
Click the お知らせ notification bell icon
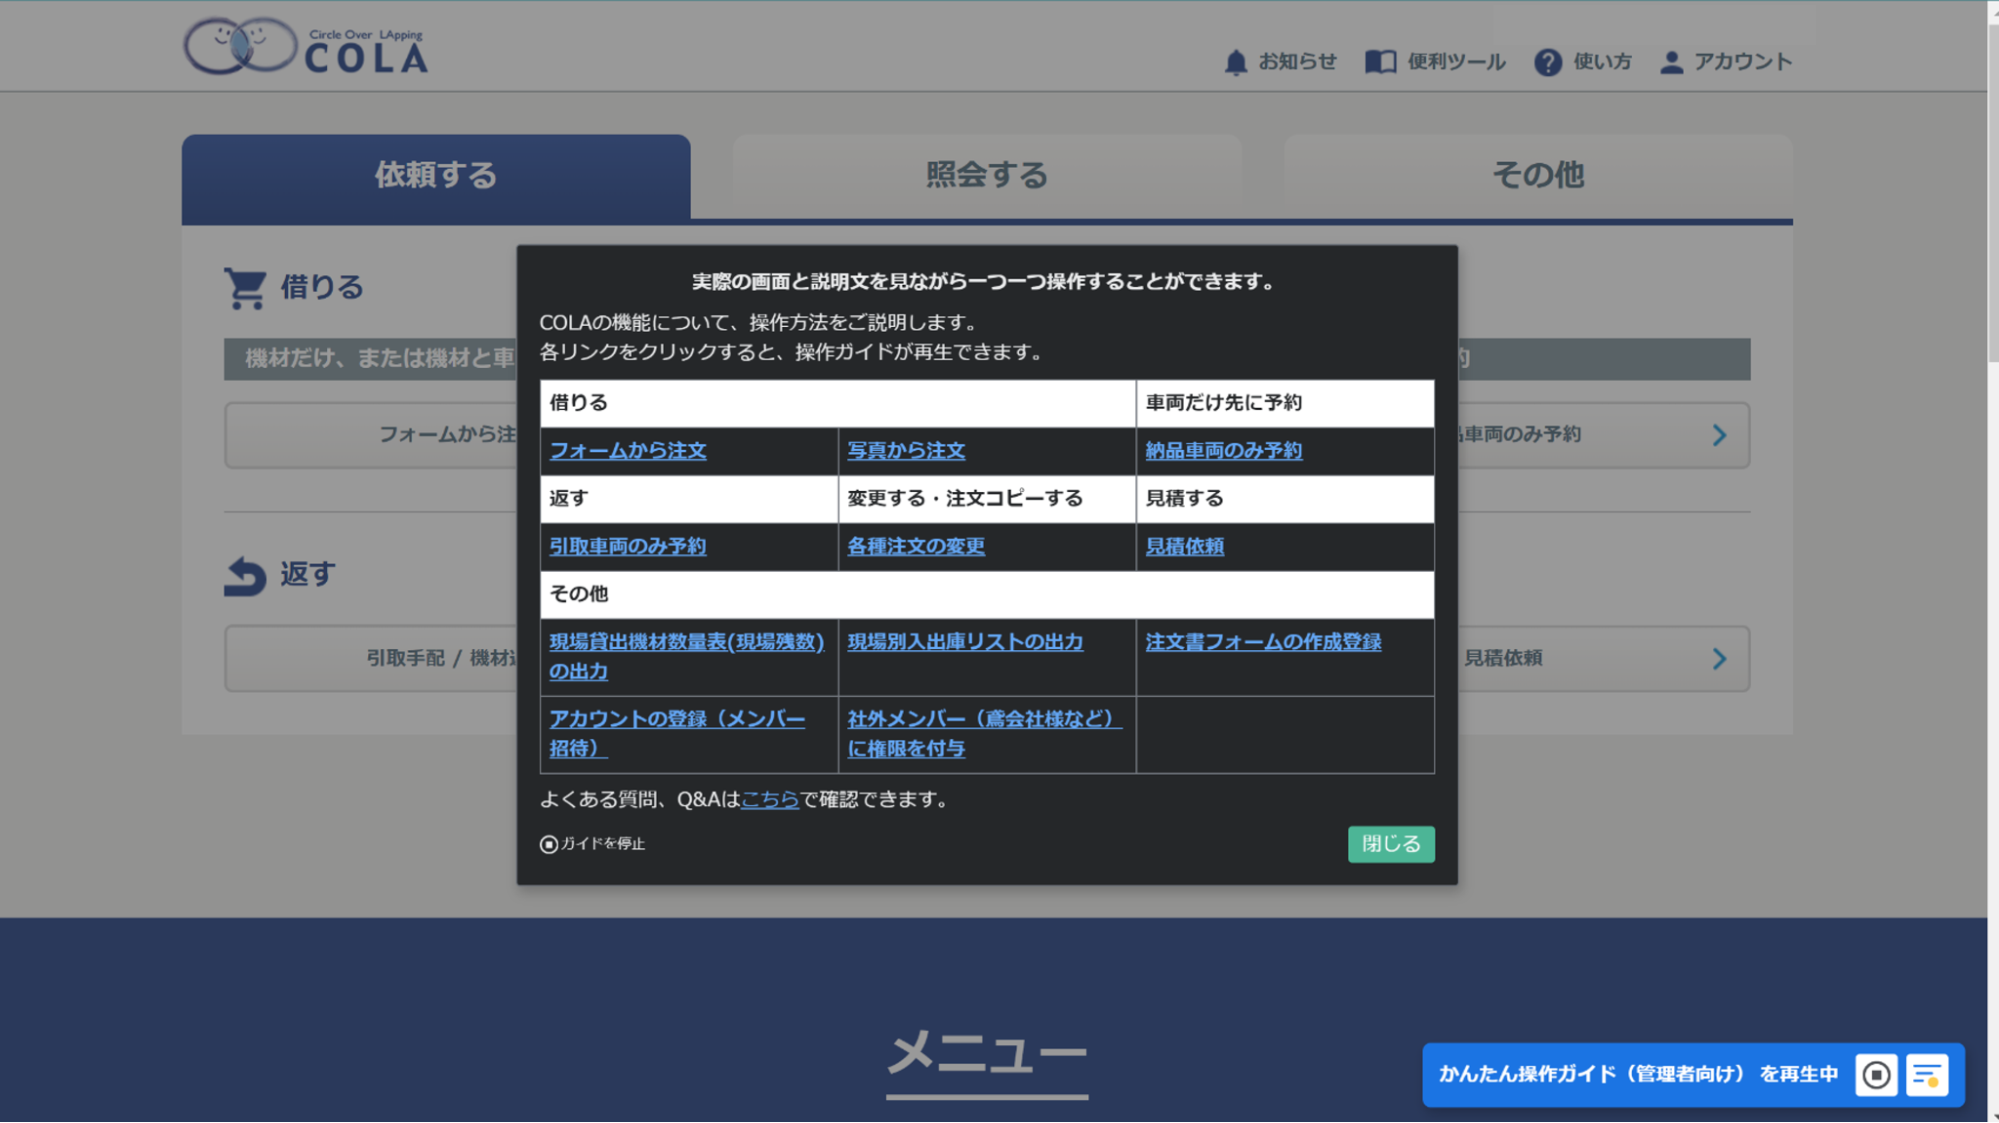(x=1236, y=61)
